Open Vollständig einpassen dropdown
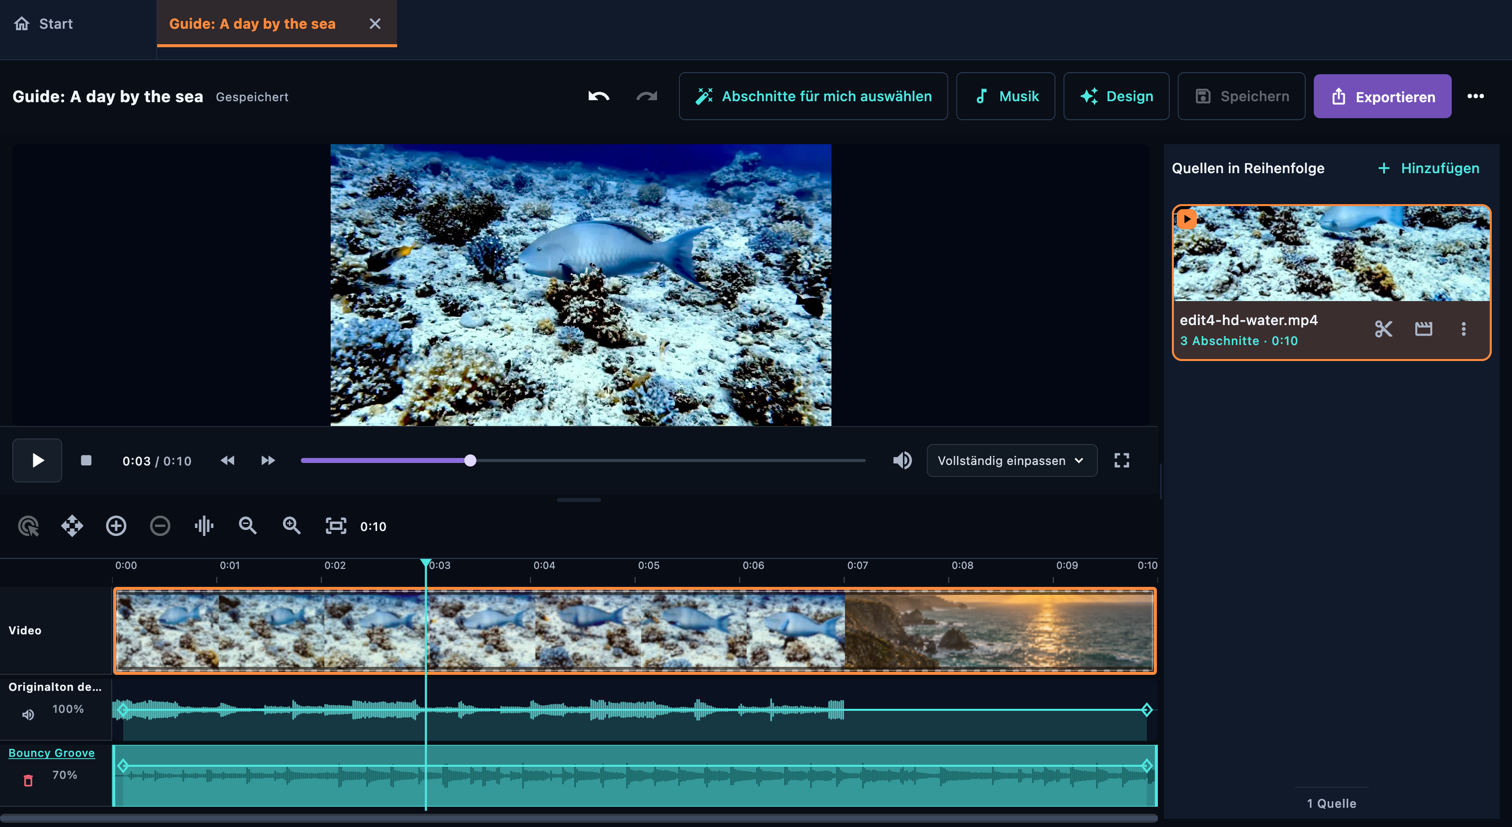The width and height of the screenshot is (1512, 827). pyautogui.click(x=1011, y=461)
